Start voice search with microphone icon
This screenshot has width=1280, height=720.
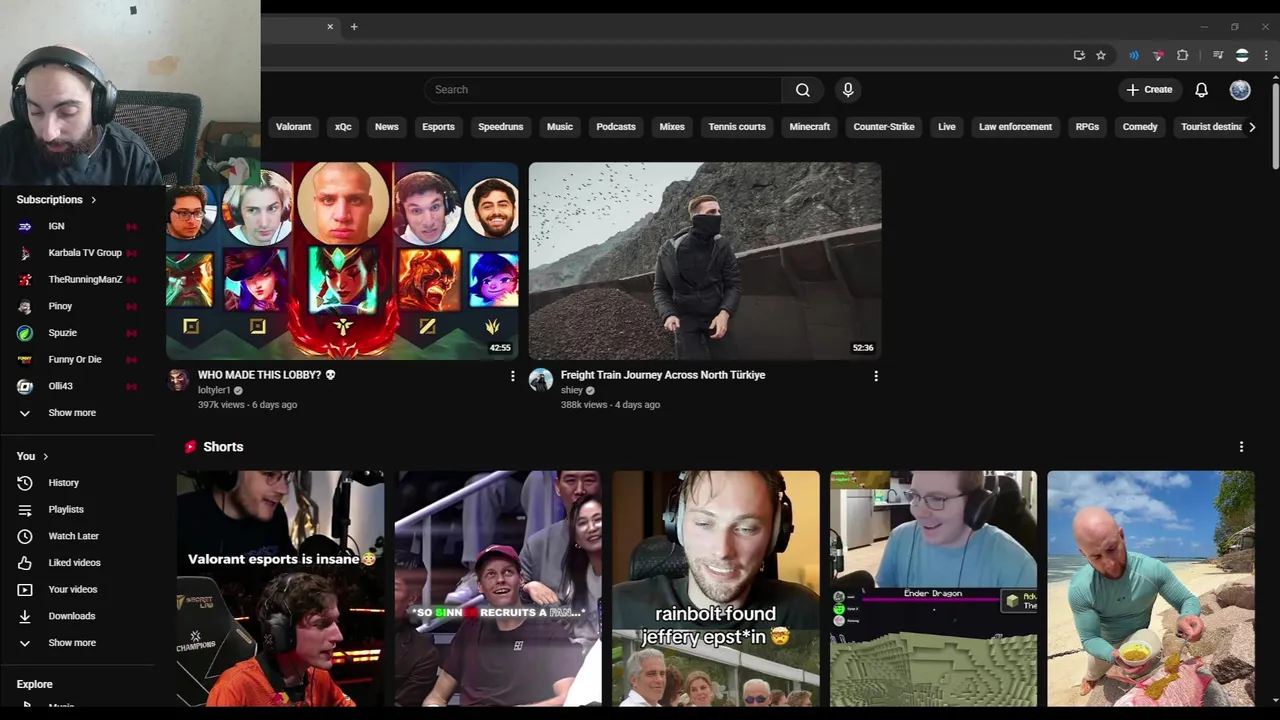click(848, 90)
